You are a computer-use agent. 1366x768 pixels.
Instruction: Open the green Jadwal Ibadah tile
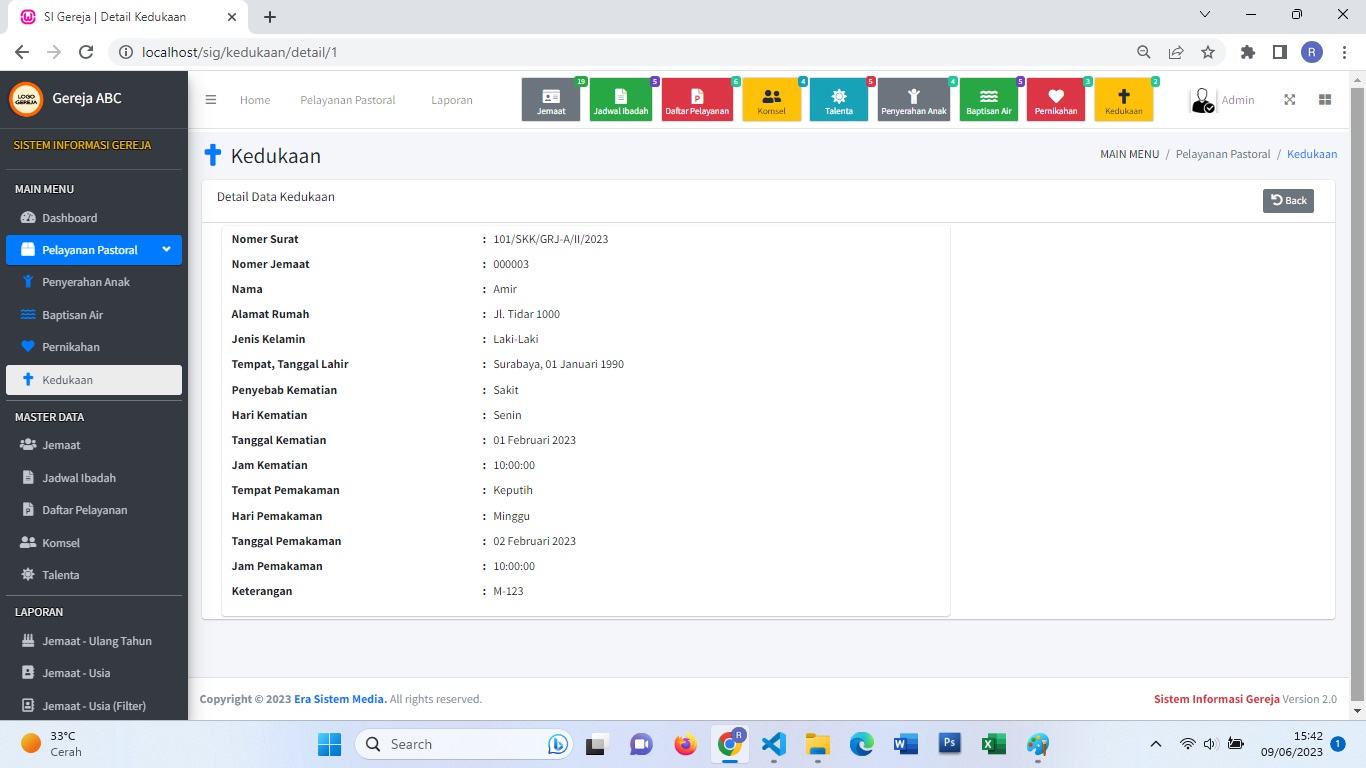click(620, 100)
